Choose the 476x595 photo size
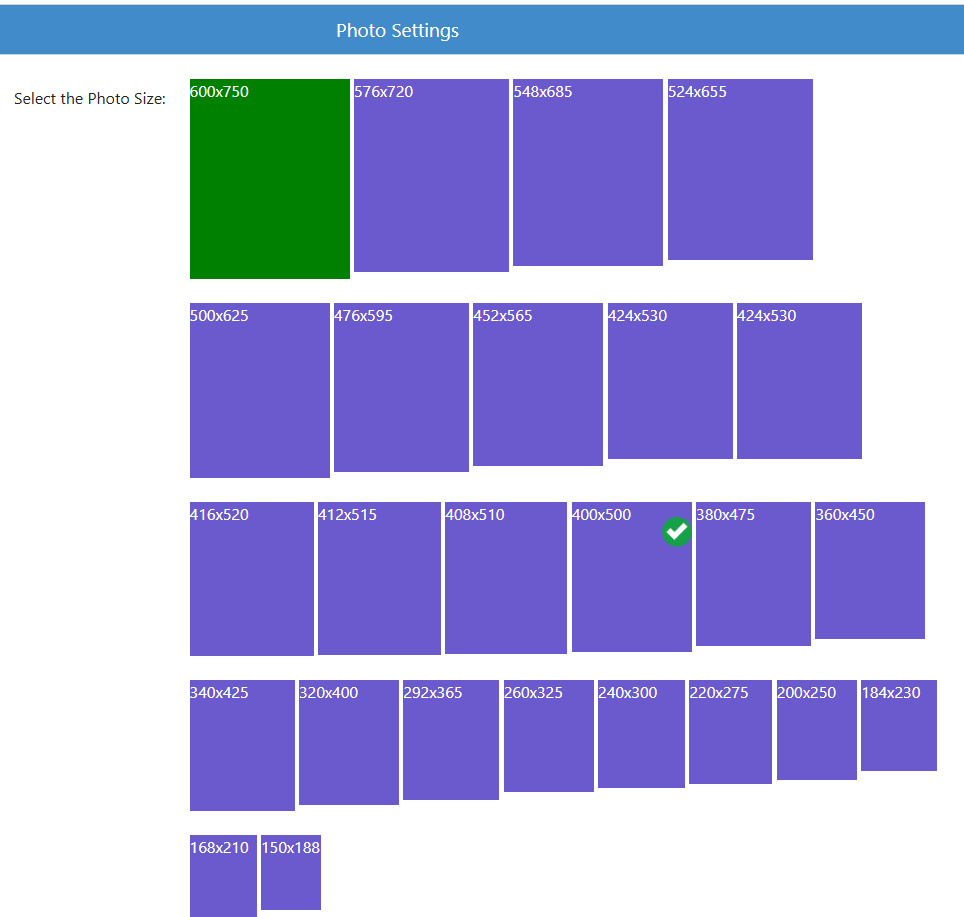Viewport: 964px width, 917px height. (x=401, y=387)
